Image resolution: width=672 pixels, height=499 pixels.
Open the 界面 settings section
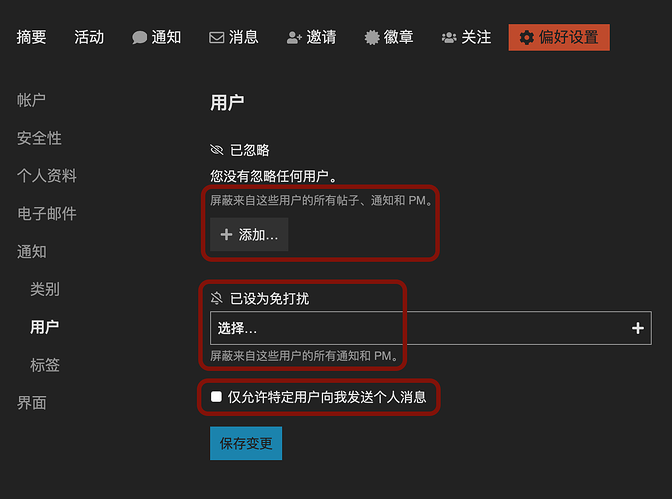[32, 403]
